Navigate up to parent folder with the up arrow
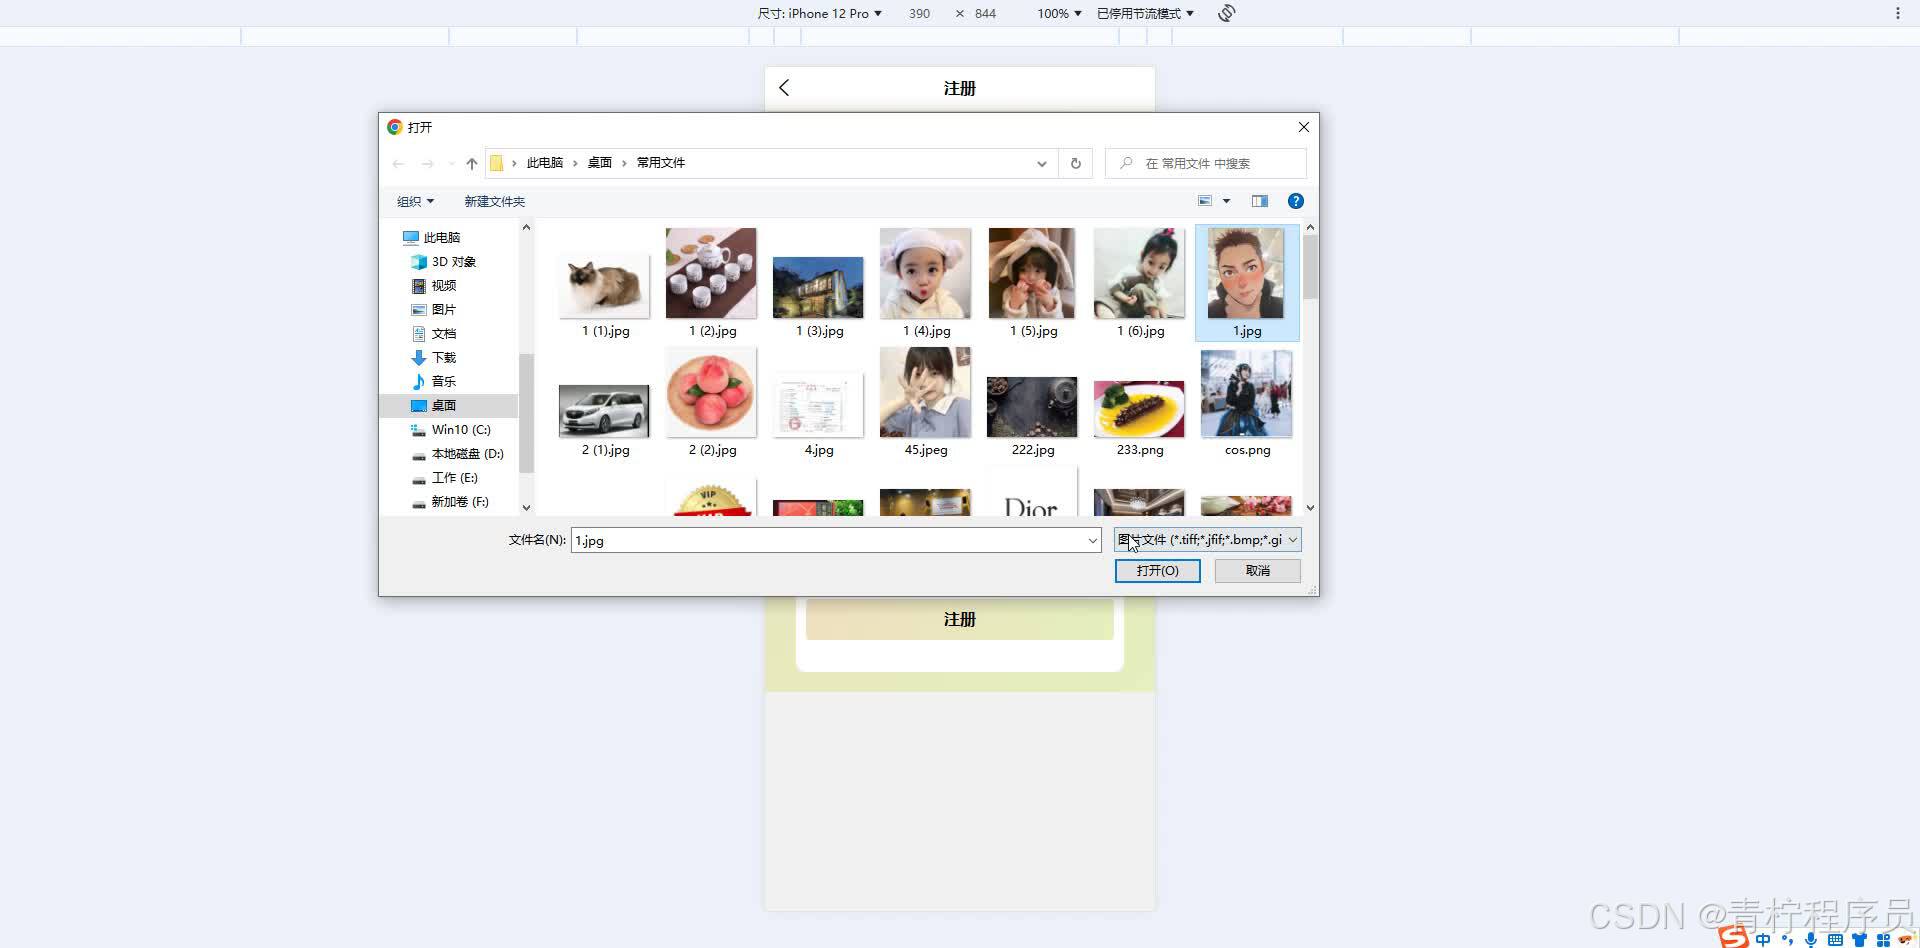The height and width of the screenshot is (948, 1920). (x=471, y=163)
